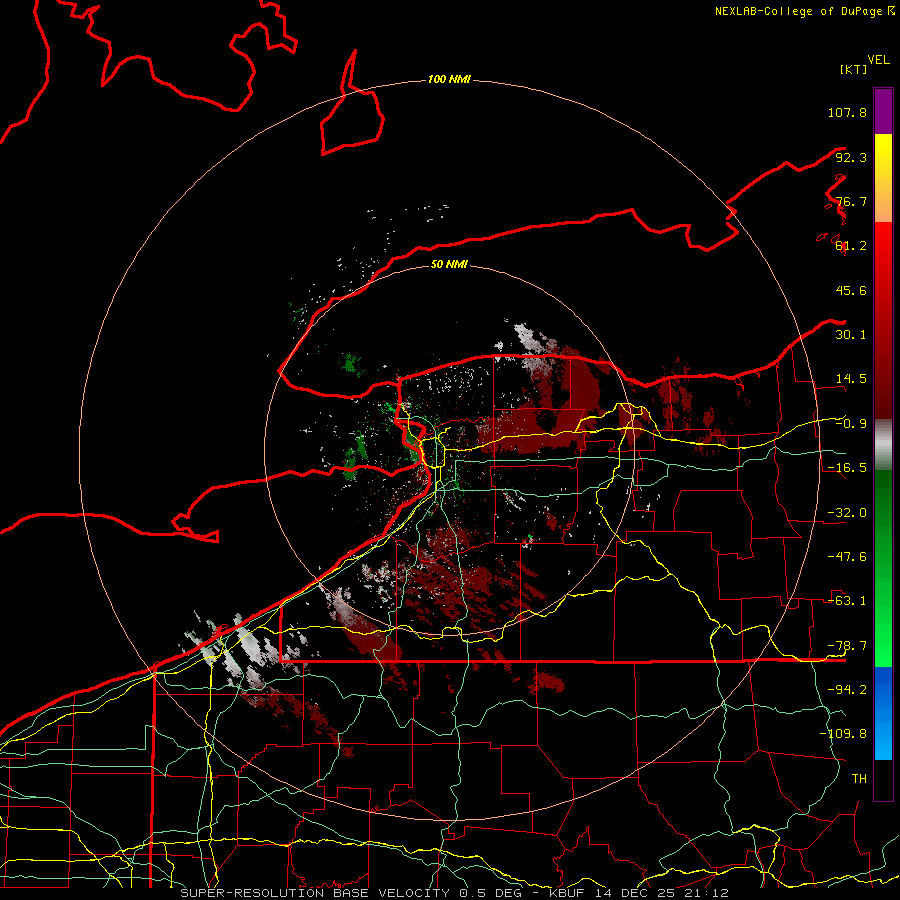Click the 100 NMI range ring label

click(449, 79)
